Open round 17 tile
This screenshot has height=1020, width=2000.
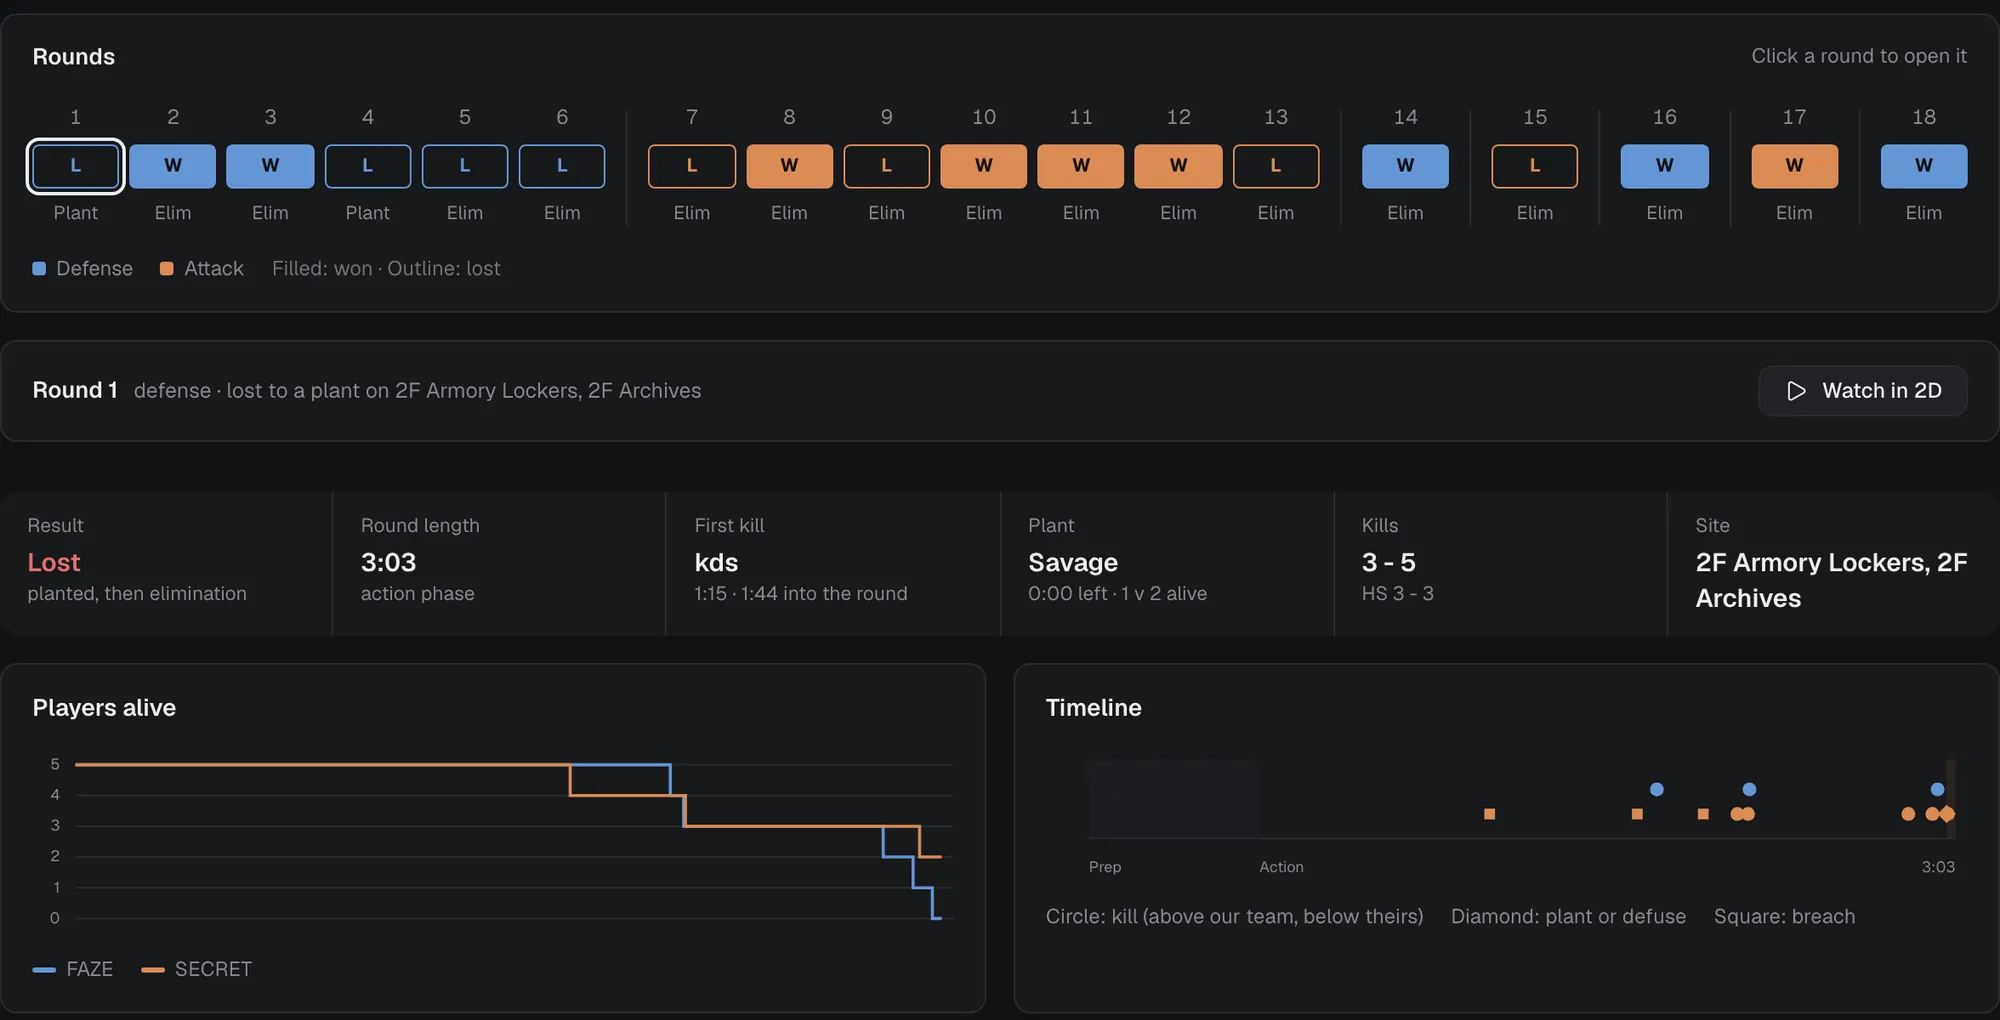pos(1795,166)
